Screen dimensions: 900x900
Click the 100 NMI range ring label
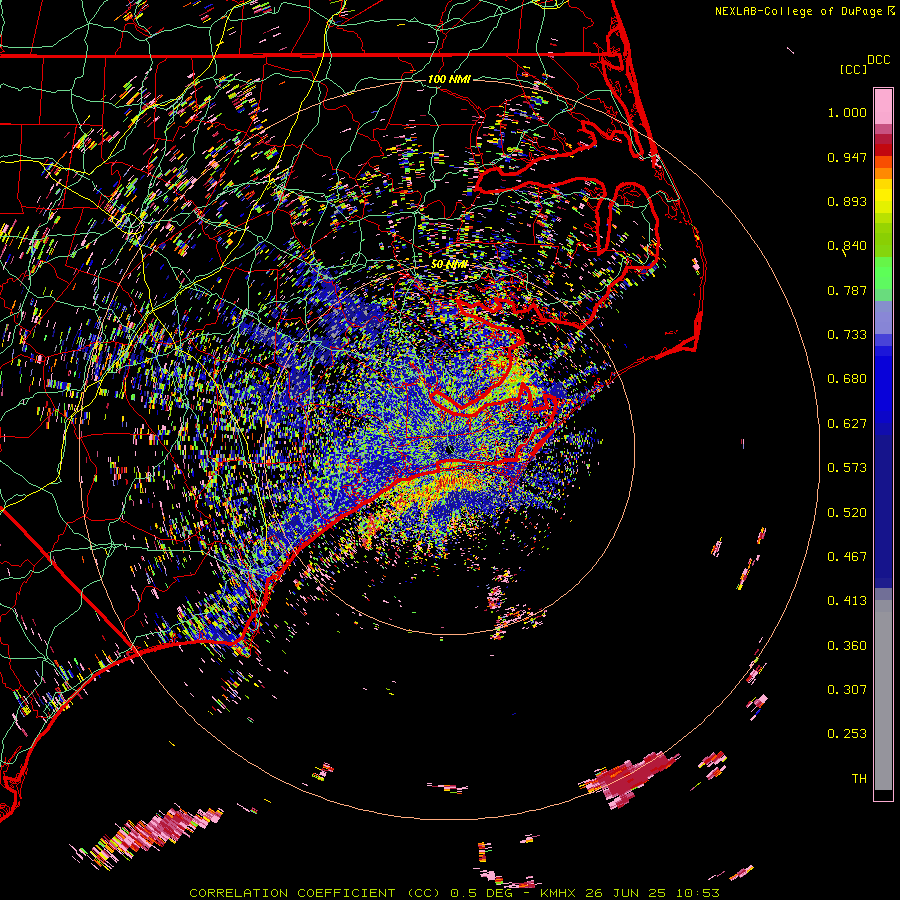449,79
